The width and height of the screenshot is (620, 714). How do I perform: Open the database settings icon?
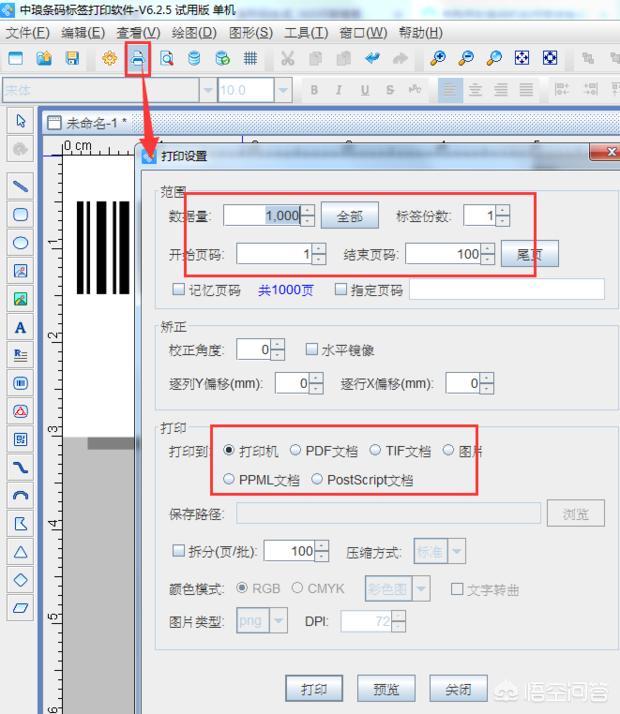[194, 58]
